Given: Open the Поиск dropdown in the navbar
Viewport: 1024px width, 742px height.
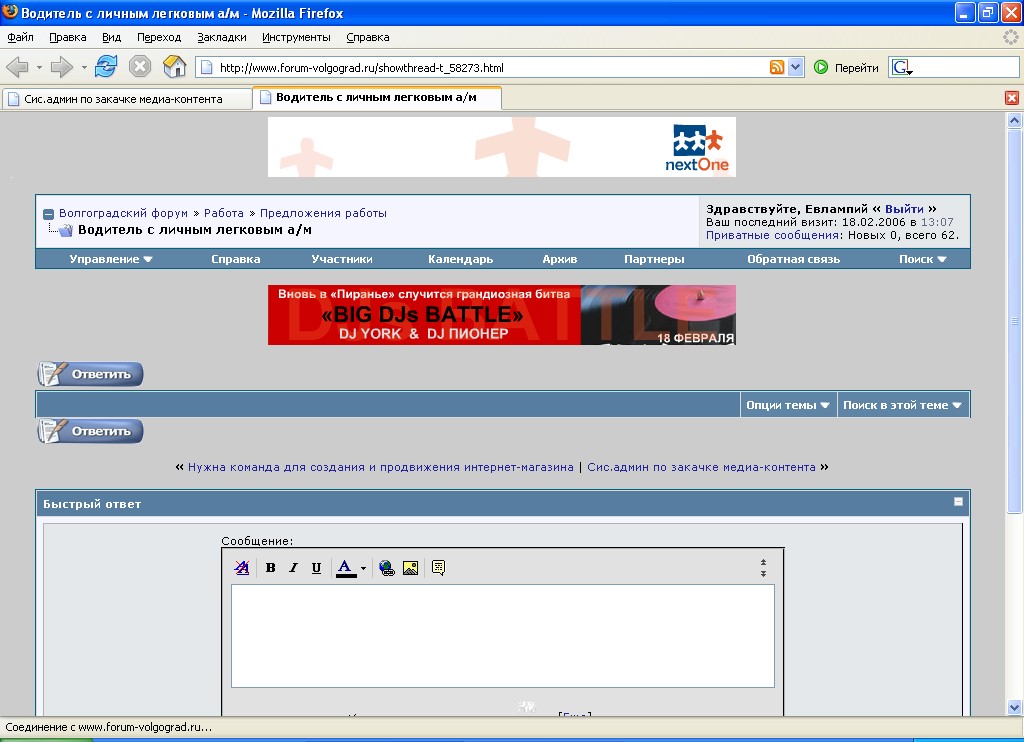Looking at the screenshot, I should pyautogui.click(x=922, y=259).
